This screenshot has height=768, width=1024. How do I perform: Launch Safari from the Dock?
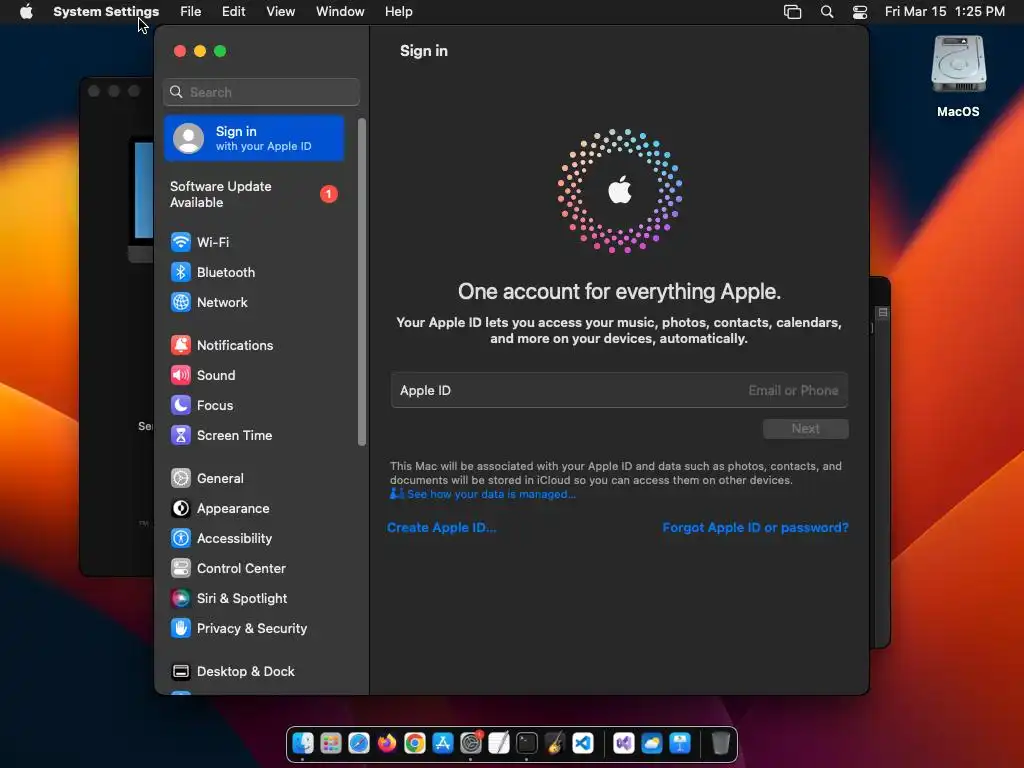point(359,743)
